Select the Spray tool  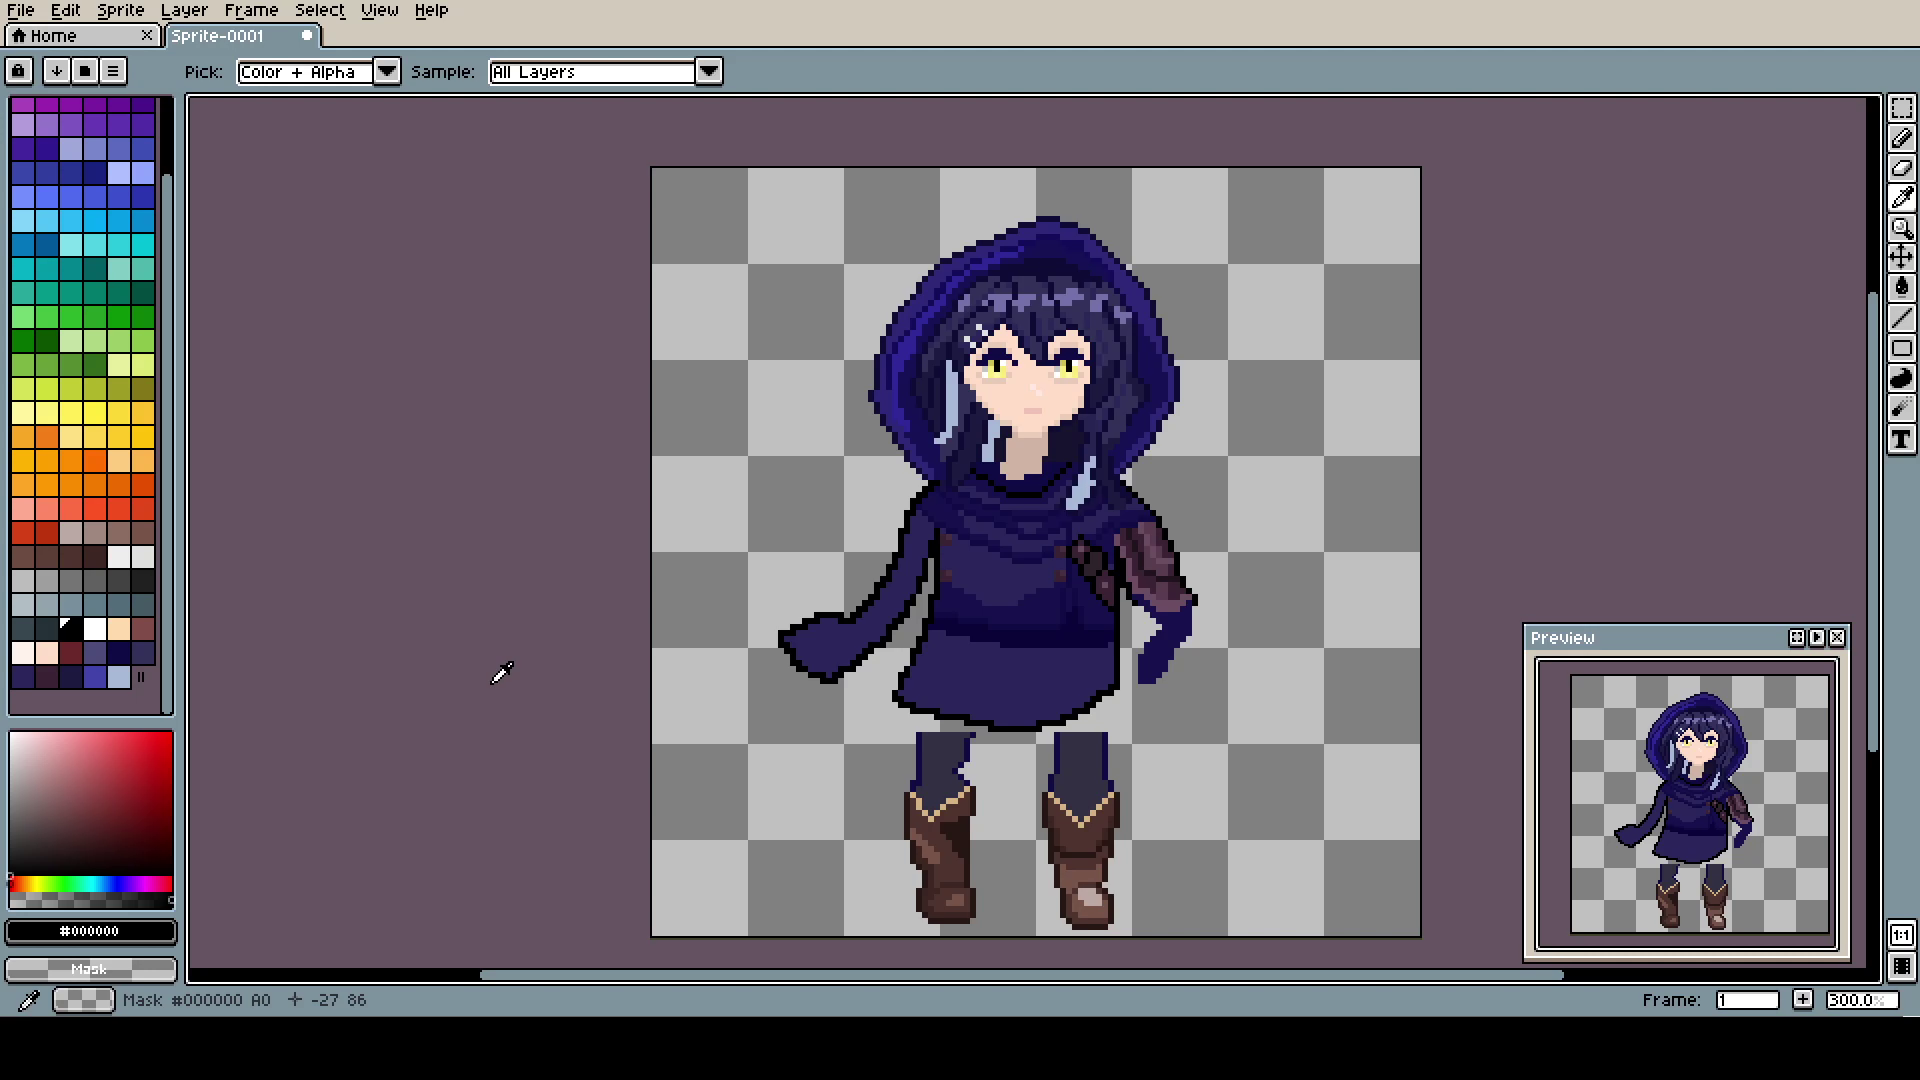[1901, 408]
